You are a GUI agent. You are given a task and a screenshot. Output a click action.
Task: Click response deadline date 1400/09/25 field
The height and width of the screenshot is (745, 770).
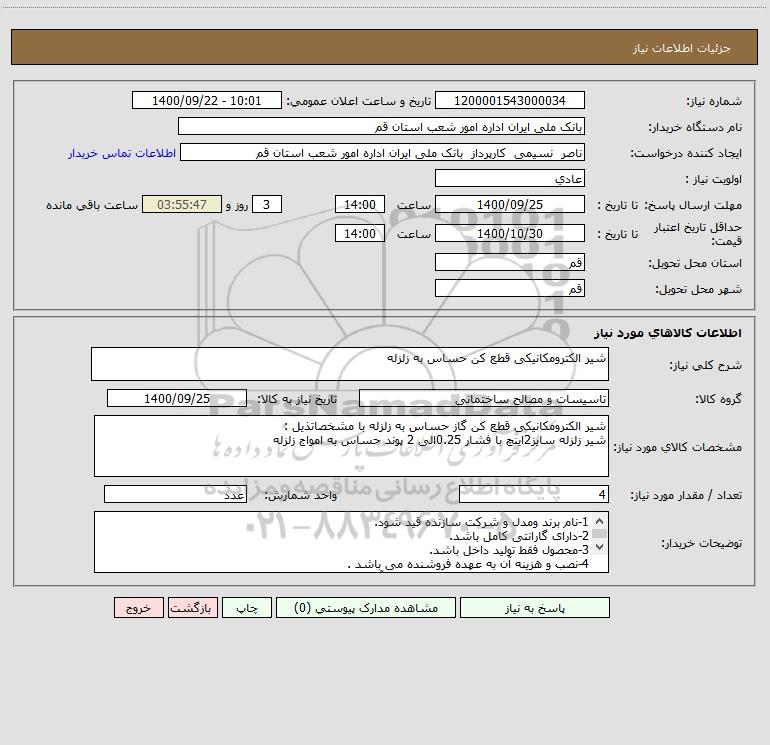point(510,204)
